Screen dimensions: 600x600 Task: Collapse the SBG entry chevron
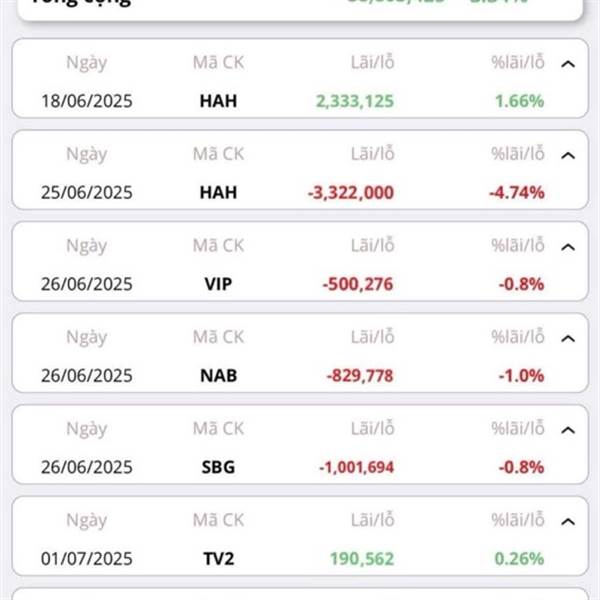click(568, 430)
